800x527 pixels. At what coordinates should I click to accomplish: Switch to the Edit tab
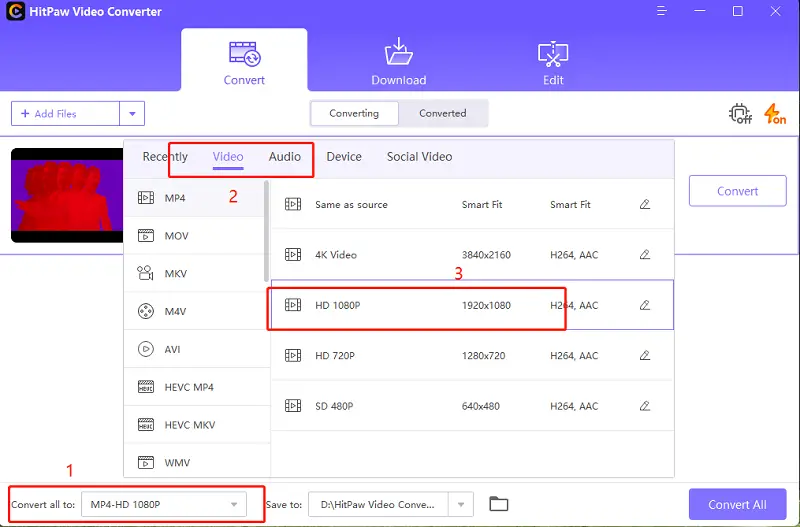553,61
